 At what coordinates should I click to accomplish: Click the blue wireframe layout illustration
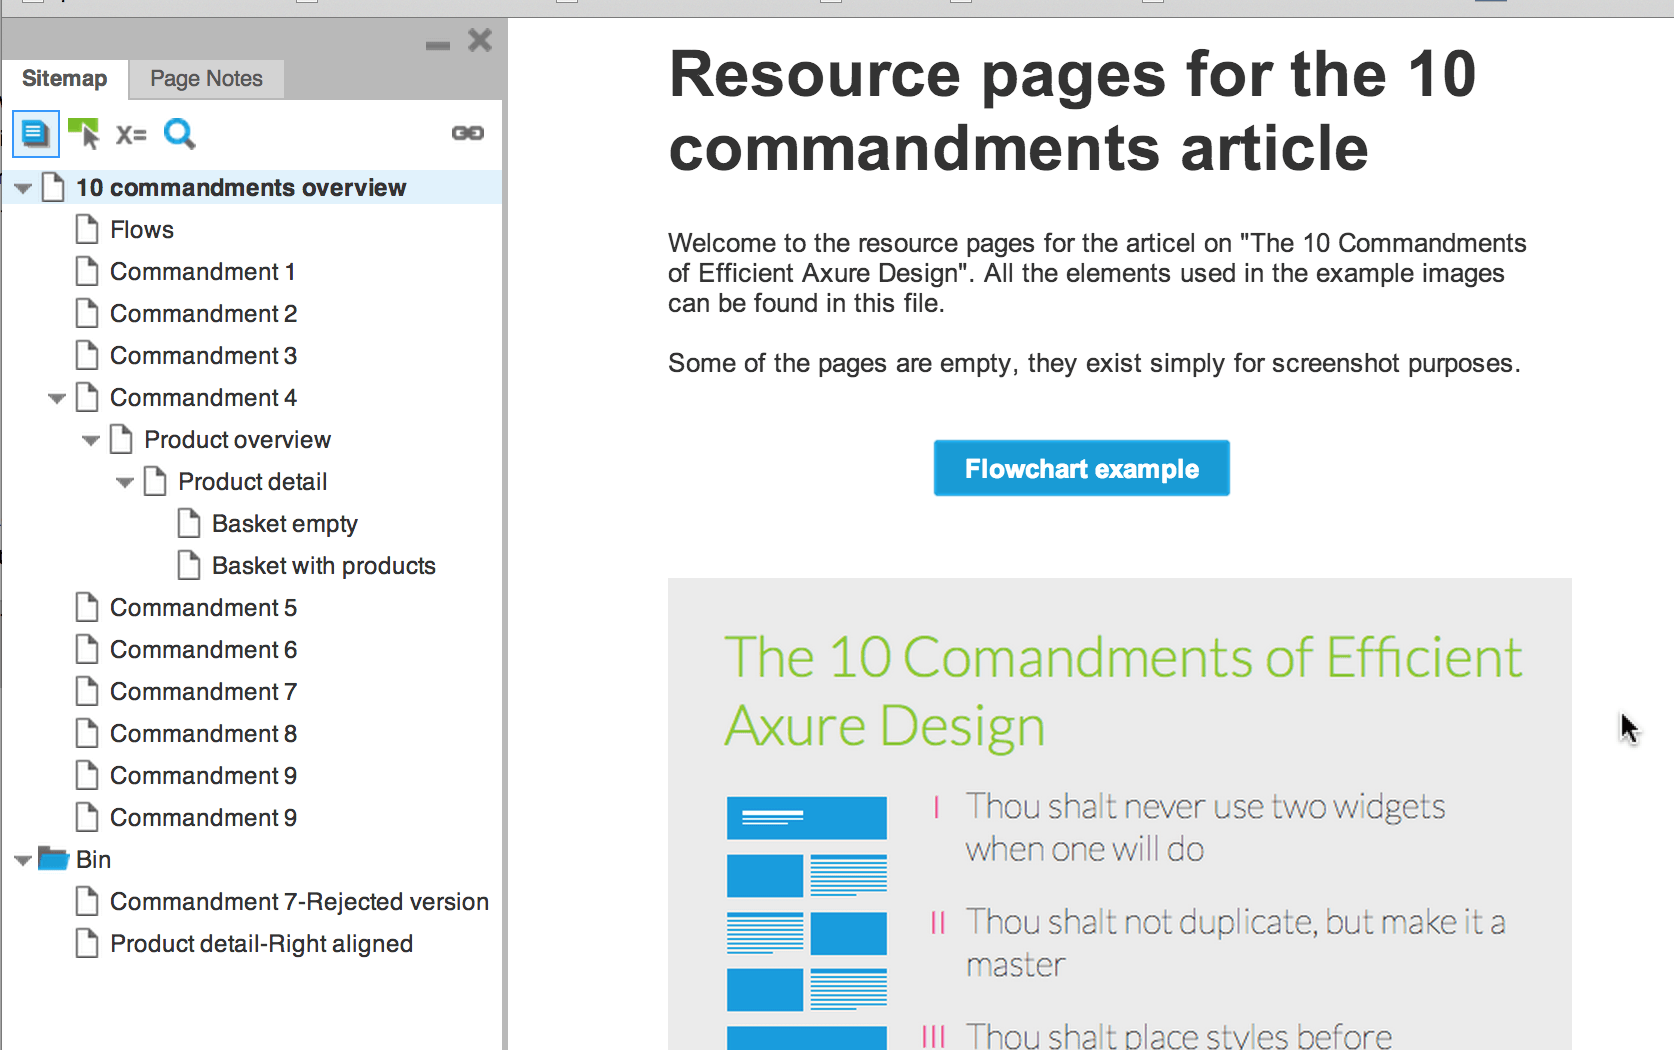tap(806, 922)
